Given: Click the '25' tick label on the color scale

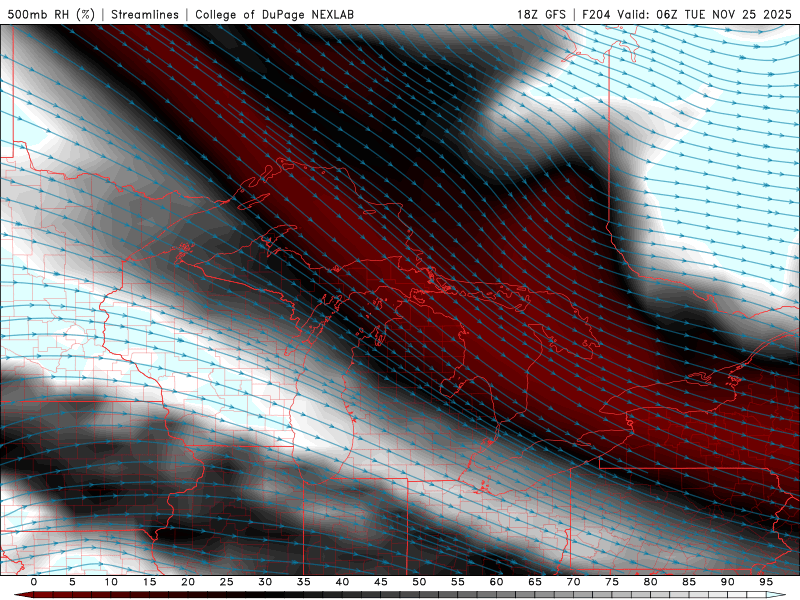Looking at the screenshot, I should tap(227, 582).
